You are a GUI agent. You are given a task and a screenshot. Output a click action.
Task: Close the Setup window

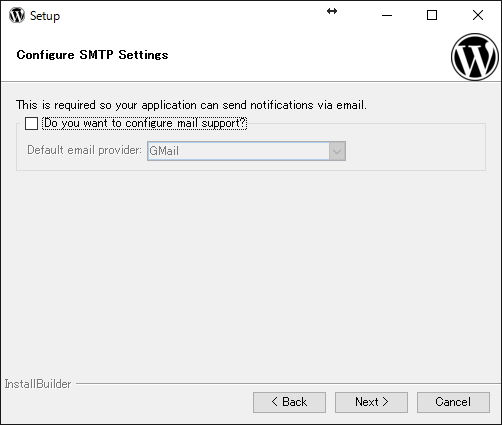coord(478,15)
